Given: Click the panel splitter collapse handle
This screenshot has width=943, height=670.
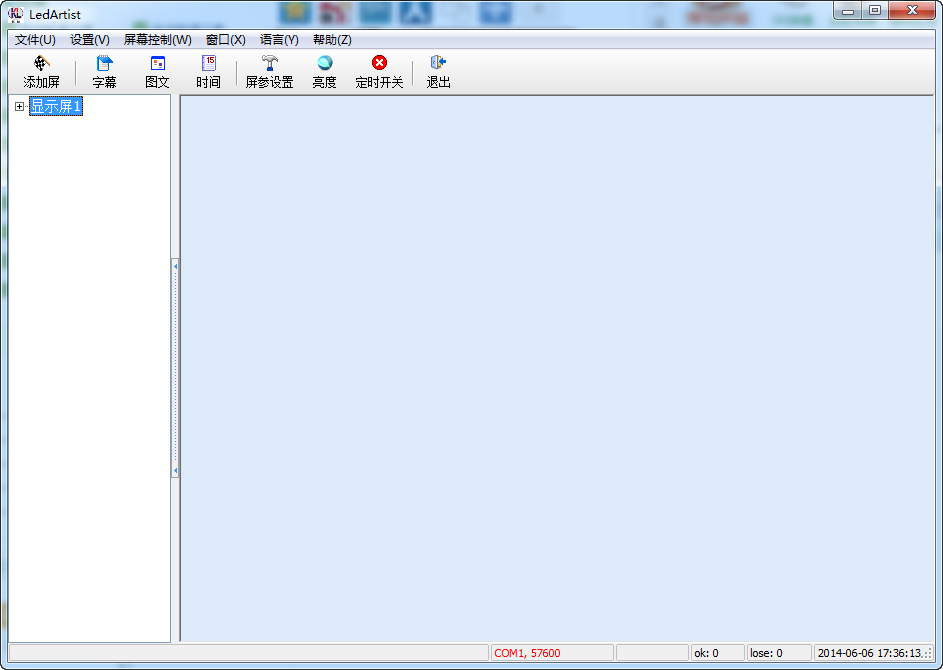Looking at the screenshot, I should point(175,368).
